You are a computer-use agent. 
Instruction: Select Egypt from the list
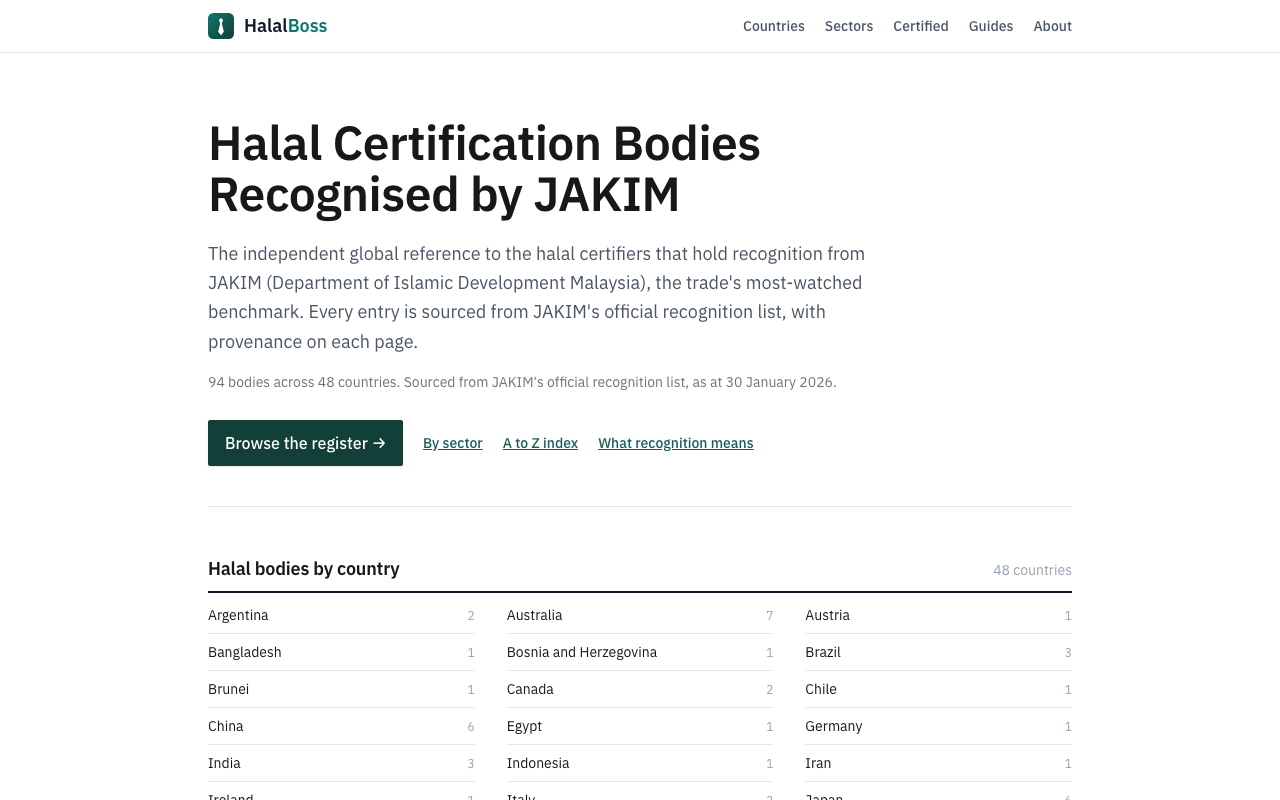[x=640, y=726]
